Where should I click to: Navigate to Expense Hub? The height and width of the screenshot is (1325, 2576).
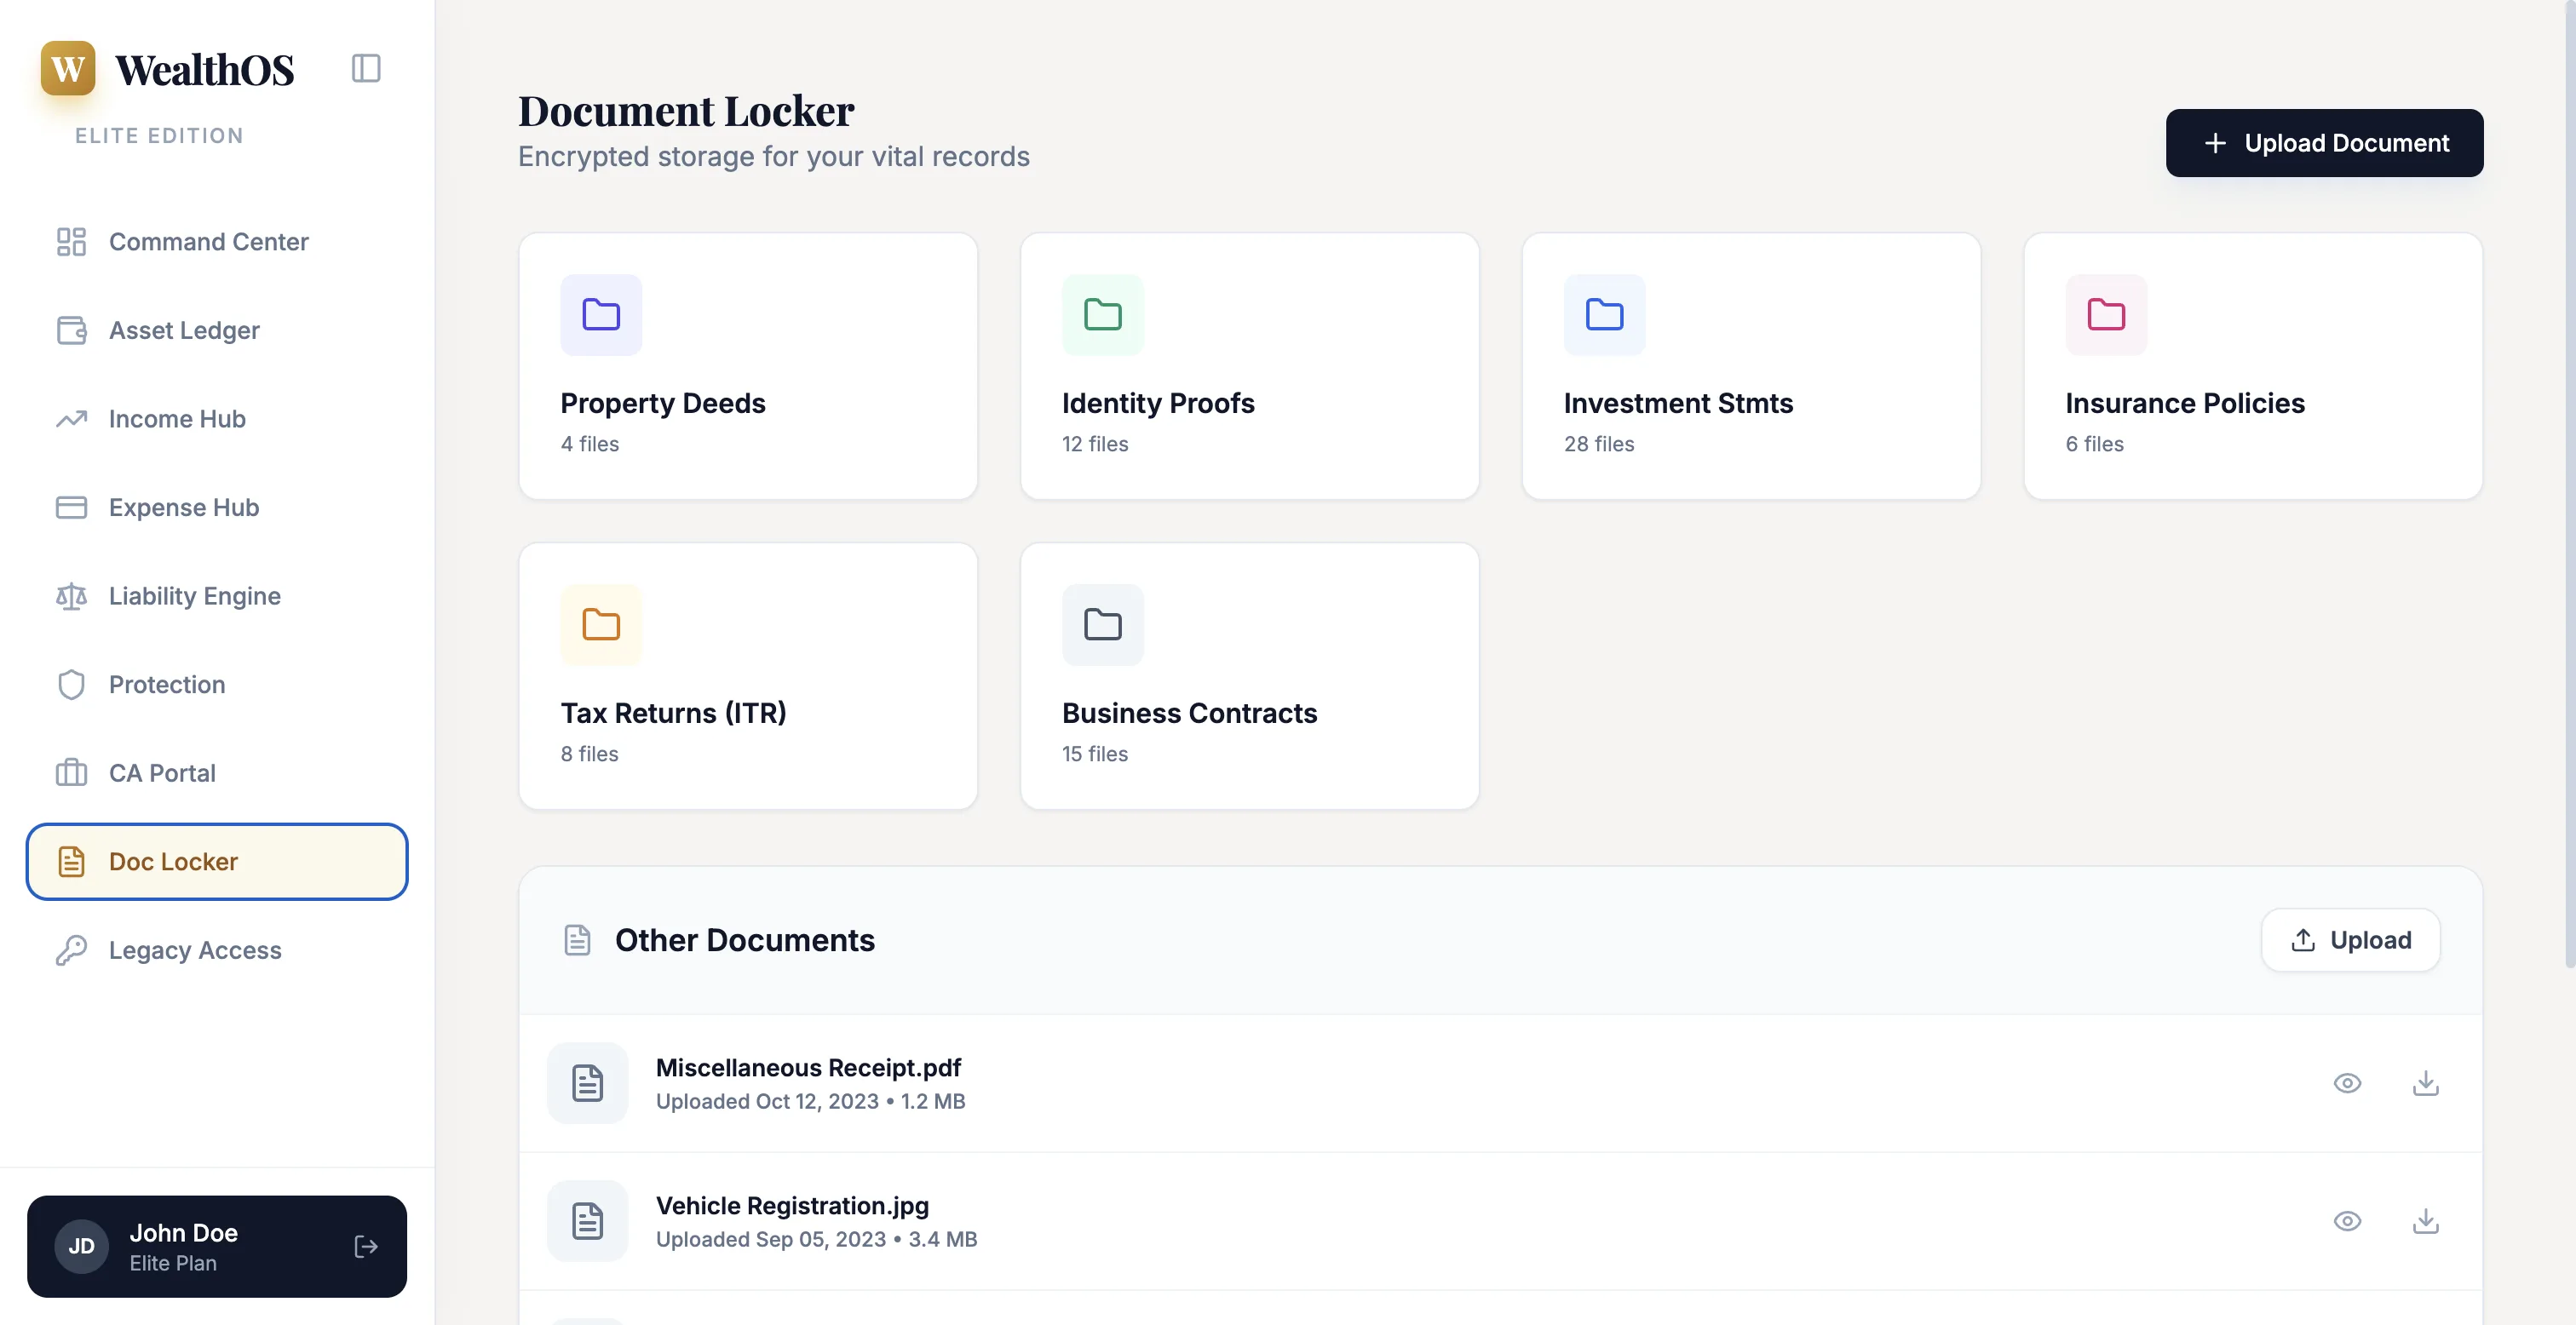pos(217,507)
